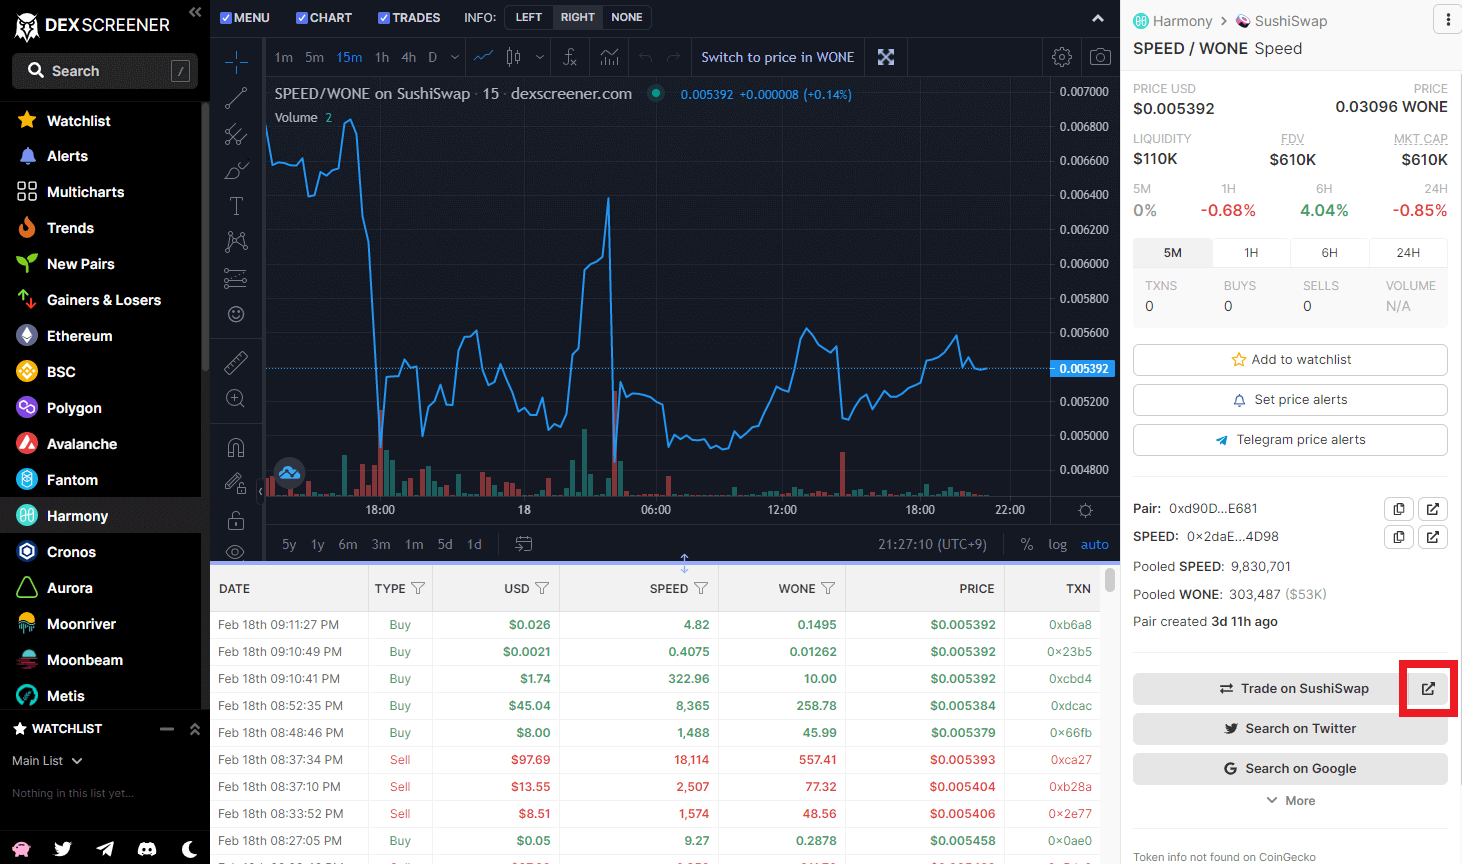Viewport: 1462px width, 864px height.
Task: Toggle fullscreen chart mode
Action: (886, 57)
